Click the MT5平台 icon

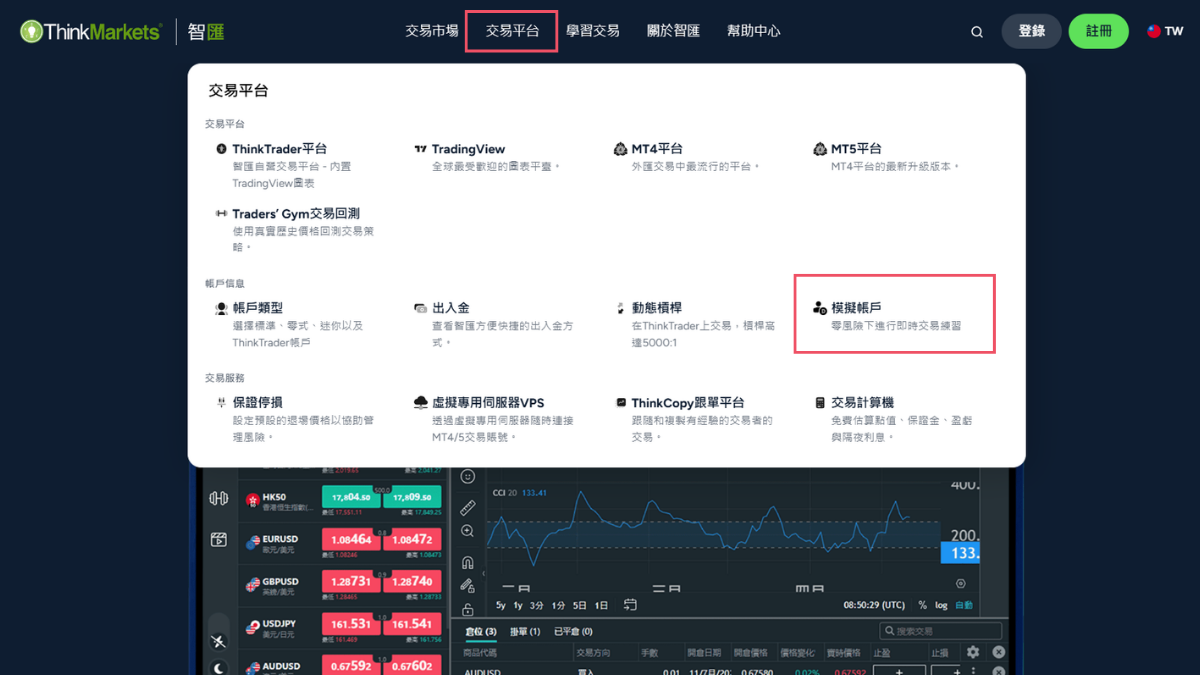pos(820,149)
